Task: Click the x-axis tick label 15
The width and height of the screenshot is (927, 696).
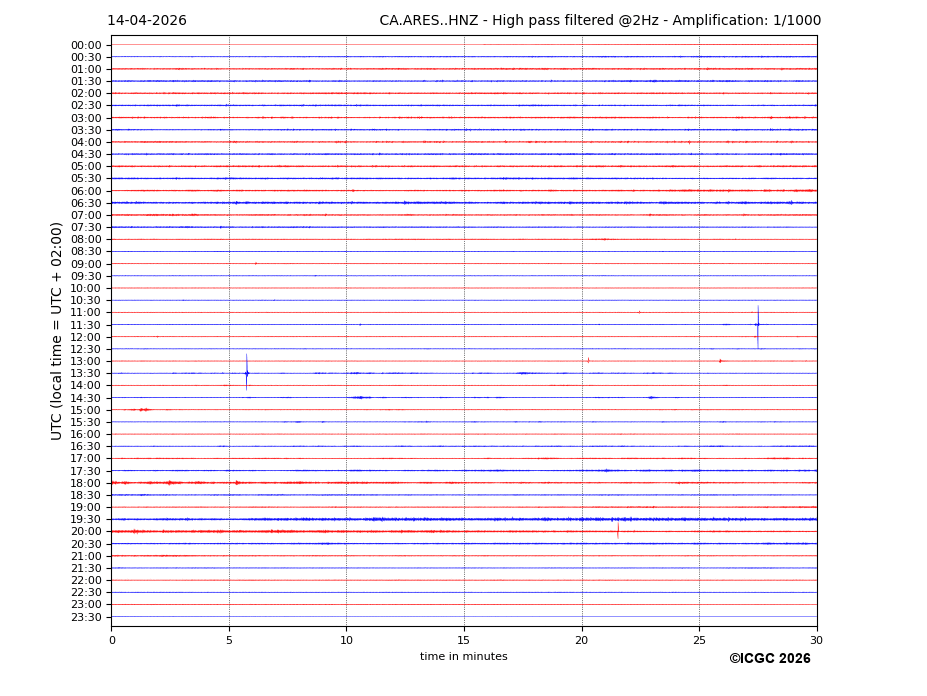Action: tap(464, 639)
